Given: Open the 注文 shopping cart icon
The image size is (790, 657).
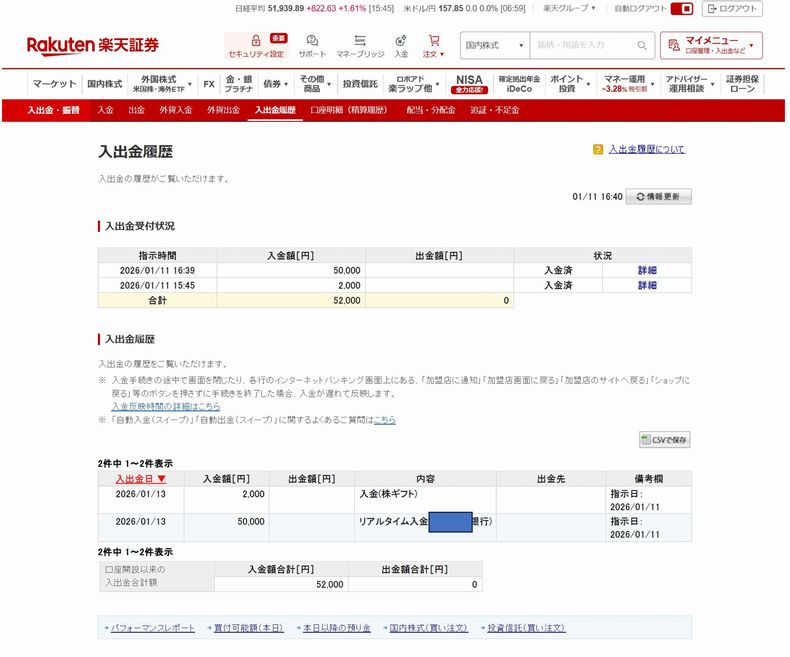Looking at the screenshot, I should pyautogui.click(x=434, y=40).
